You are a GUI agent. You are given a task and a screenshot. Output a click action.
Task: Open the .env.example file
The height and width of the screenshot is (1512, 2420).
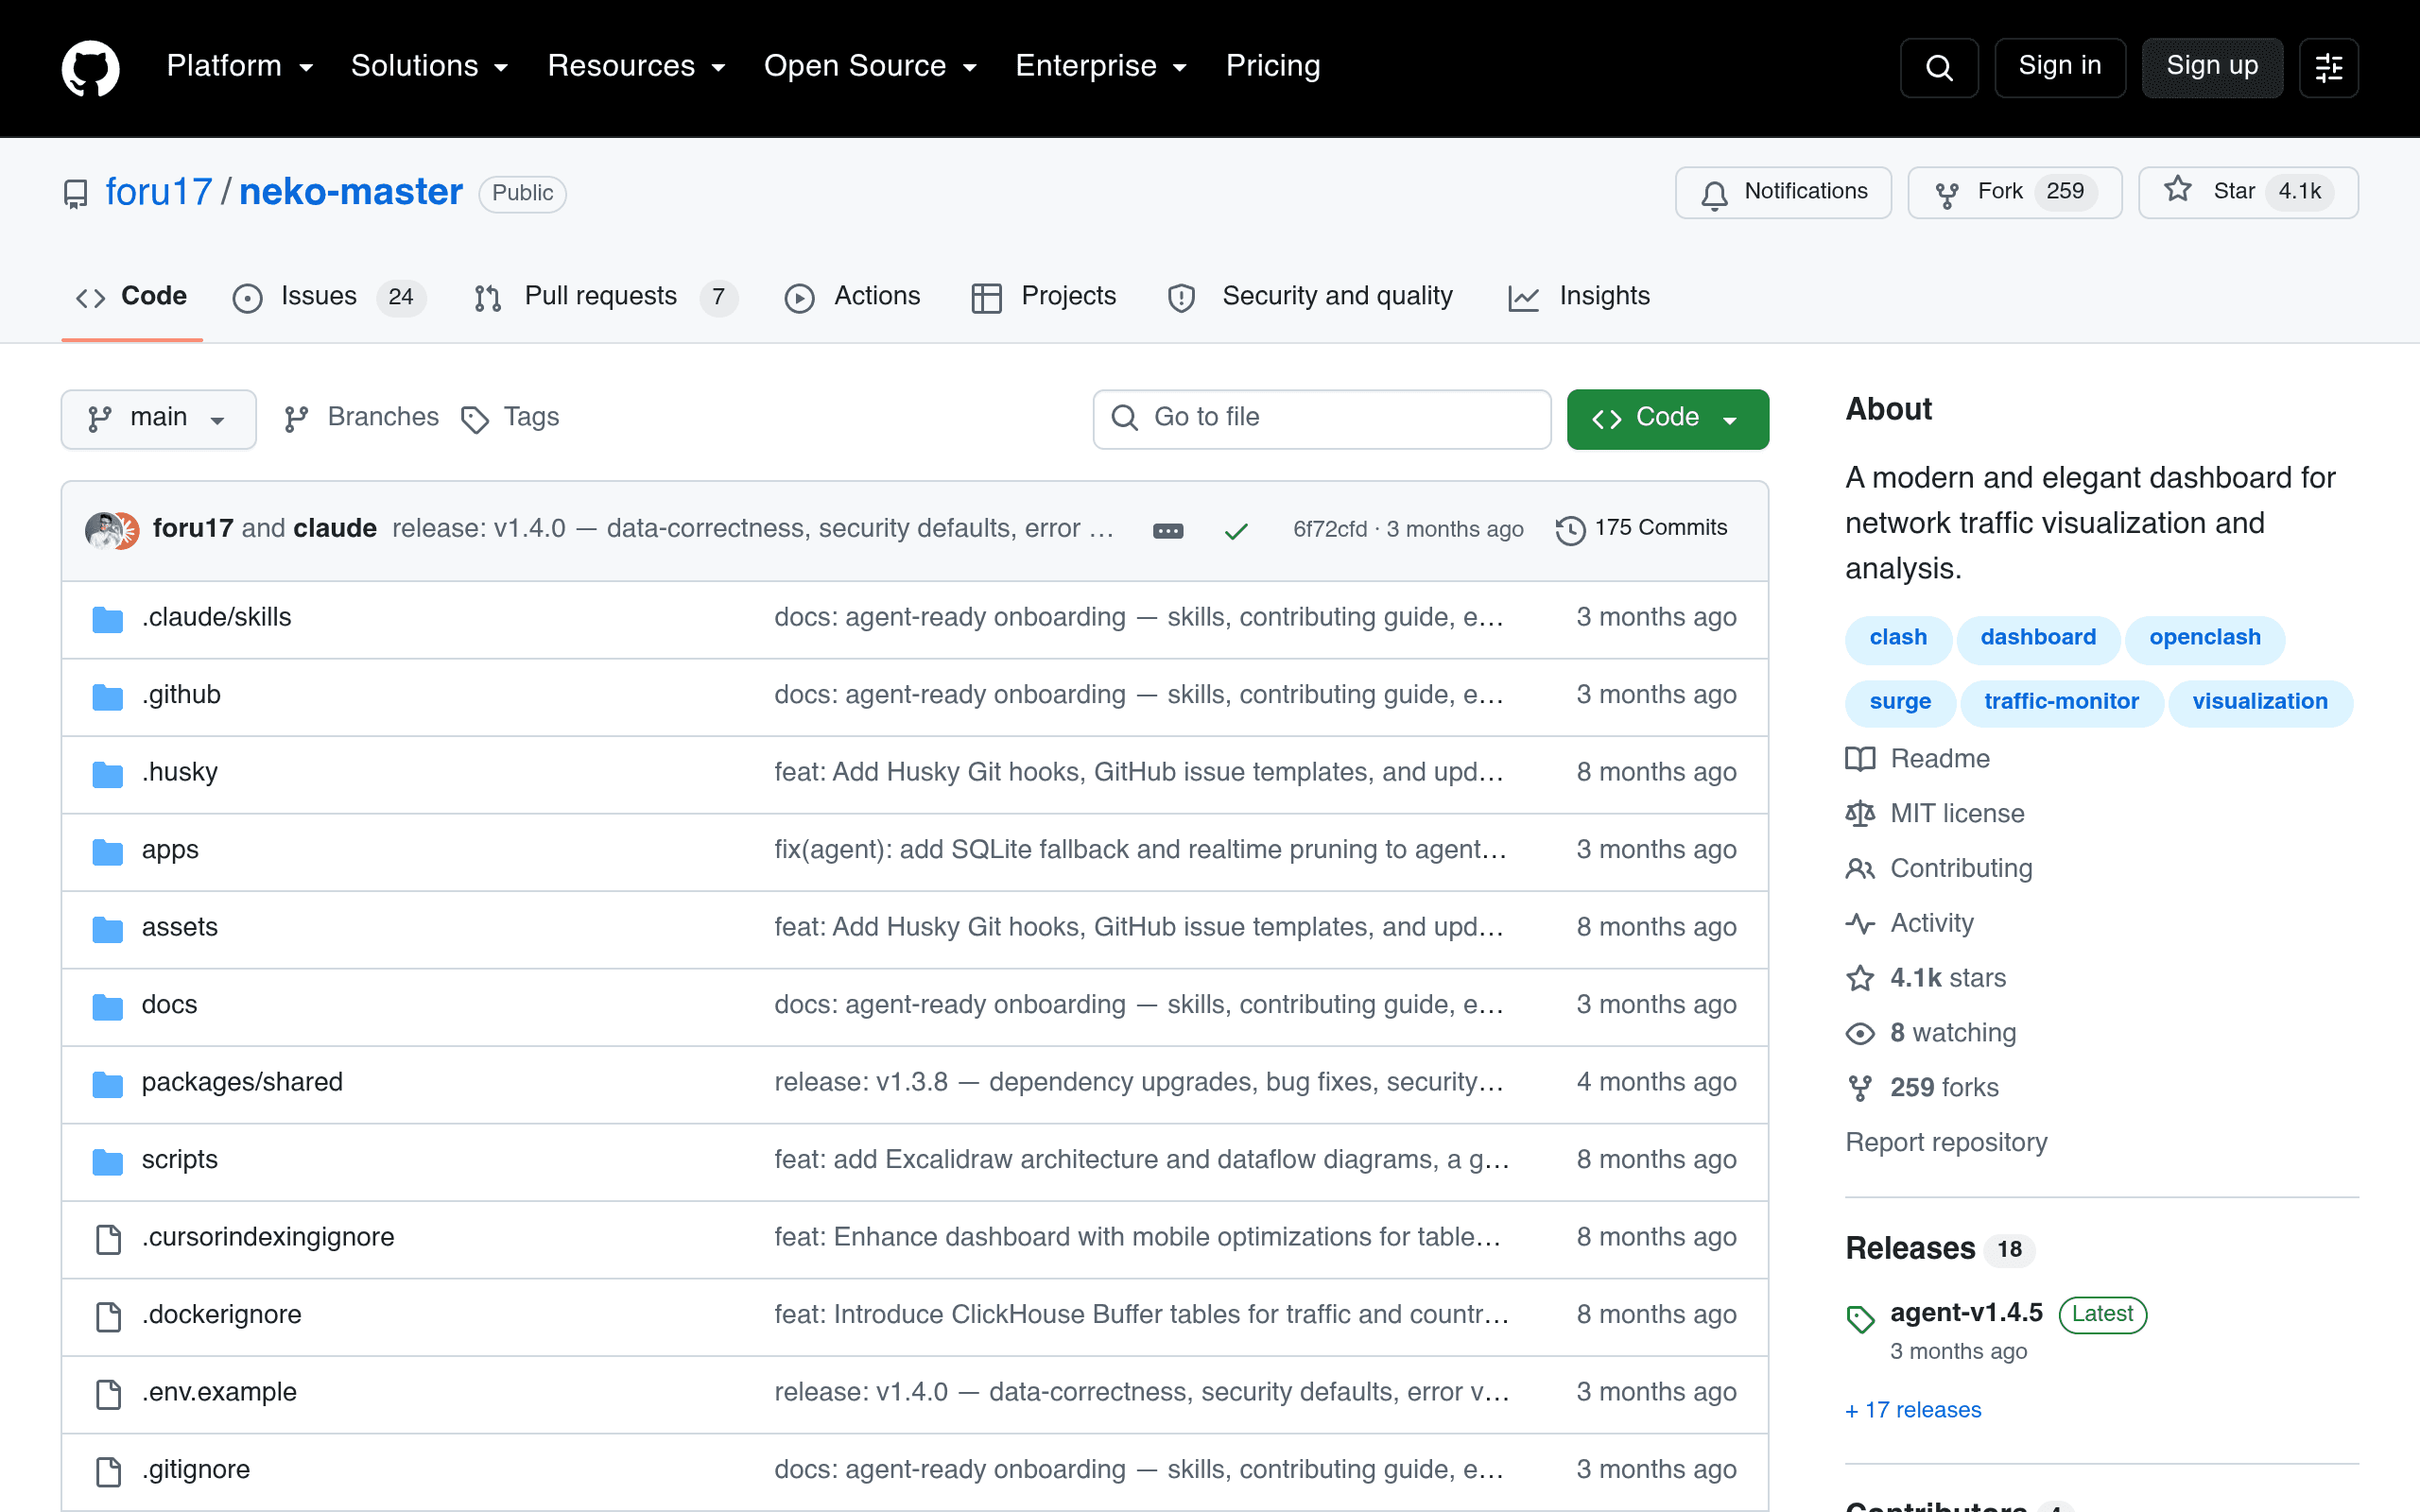point(219,1393)
